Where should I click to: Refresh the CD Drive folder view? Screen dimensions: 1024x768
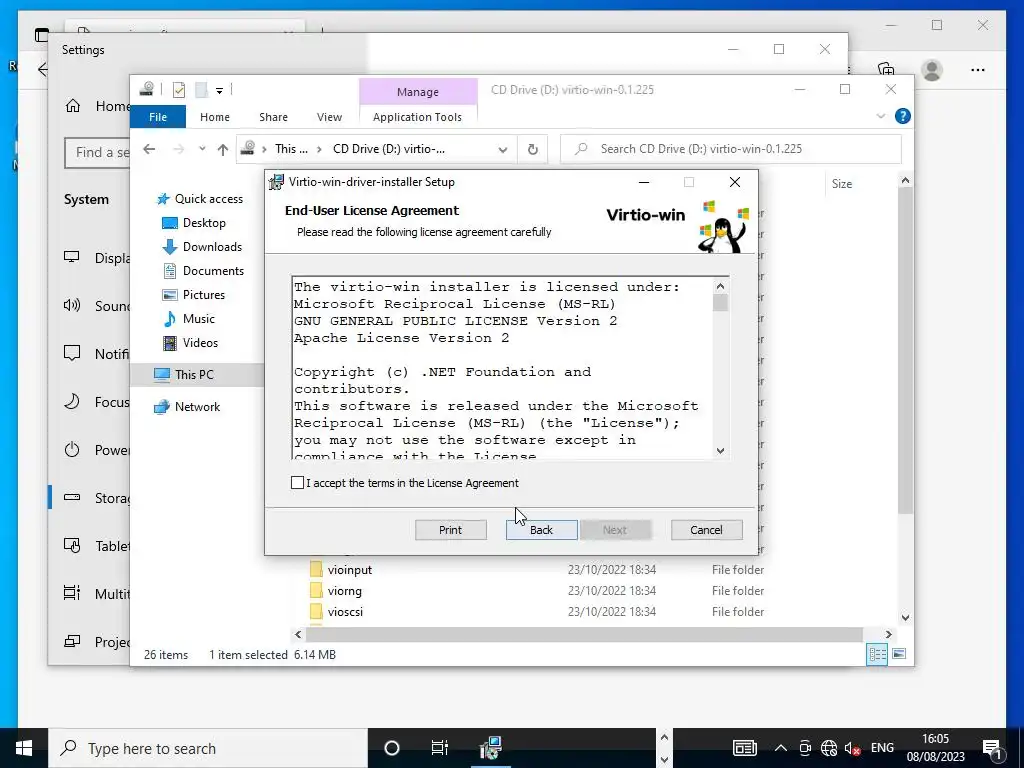point(533,150)
